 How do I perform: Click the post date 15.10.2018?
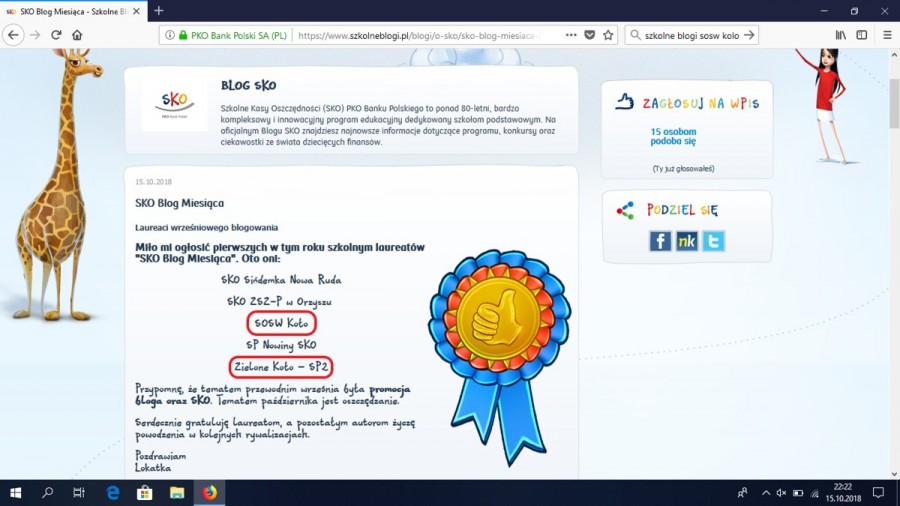(153, 182)
